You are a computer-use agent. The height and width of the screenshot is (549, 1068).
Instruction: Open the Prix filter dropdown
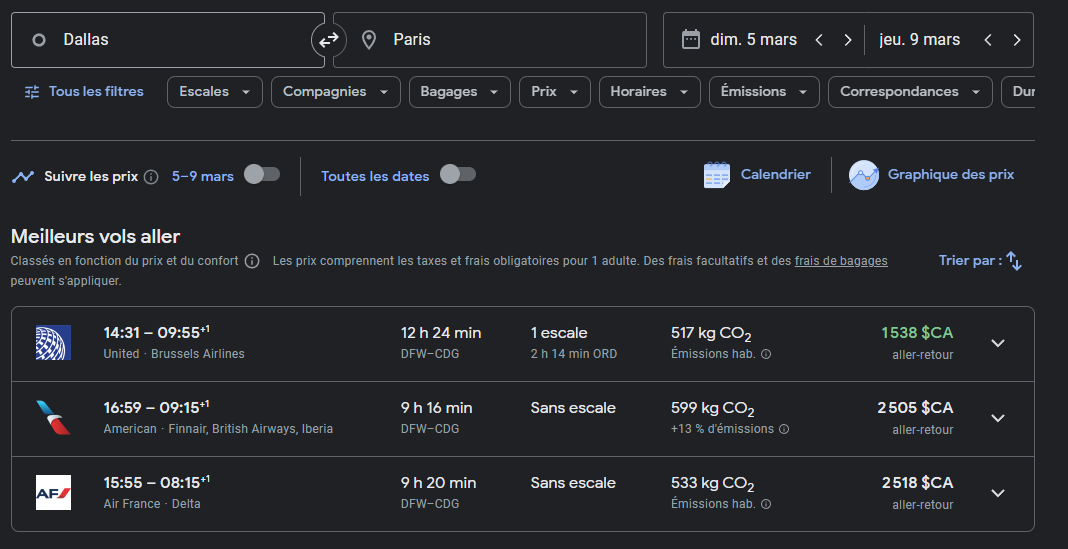point(554,92)
